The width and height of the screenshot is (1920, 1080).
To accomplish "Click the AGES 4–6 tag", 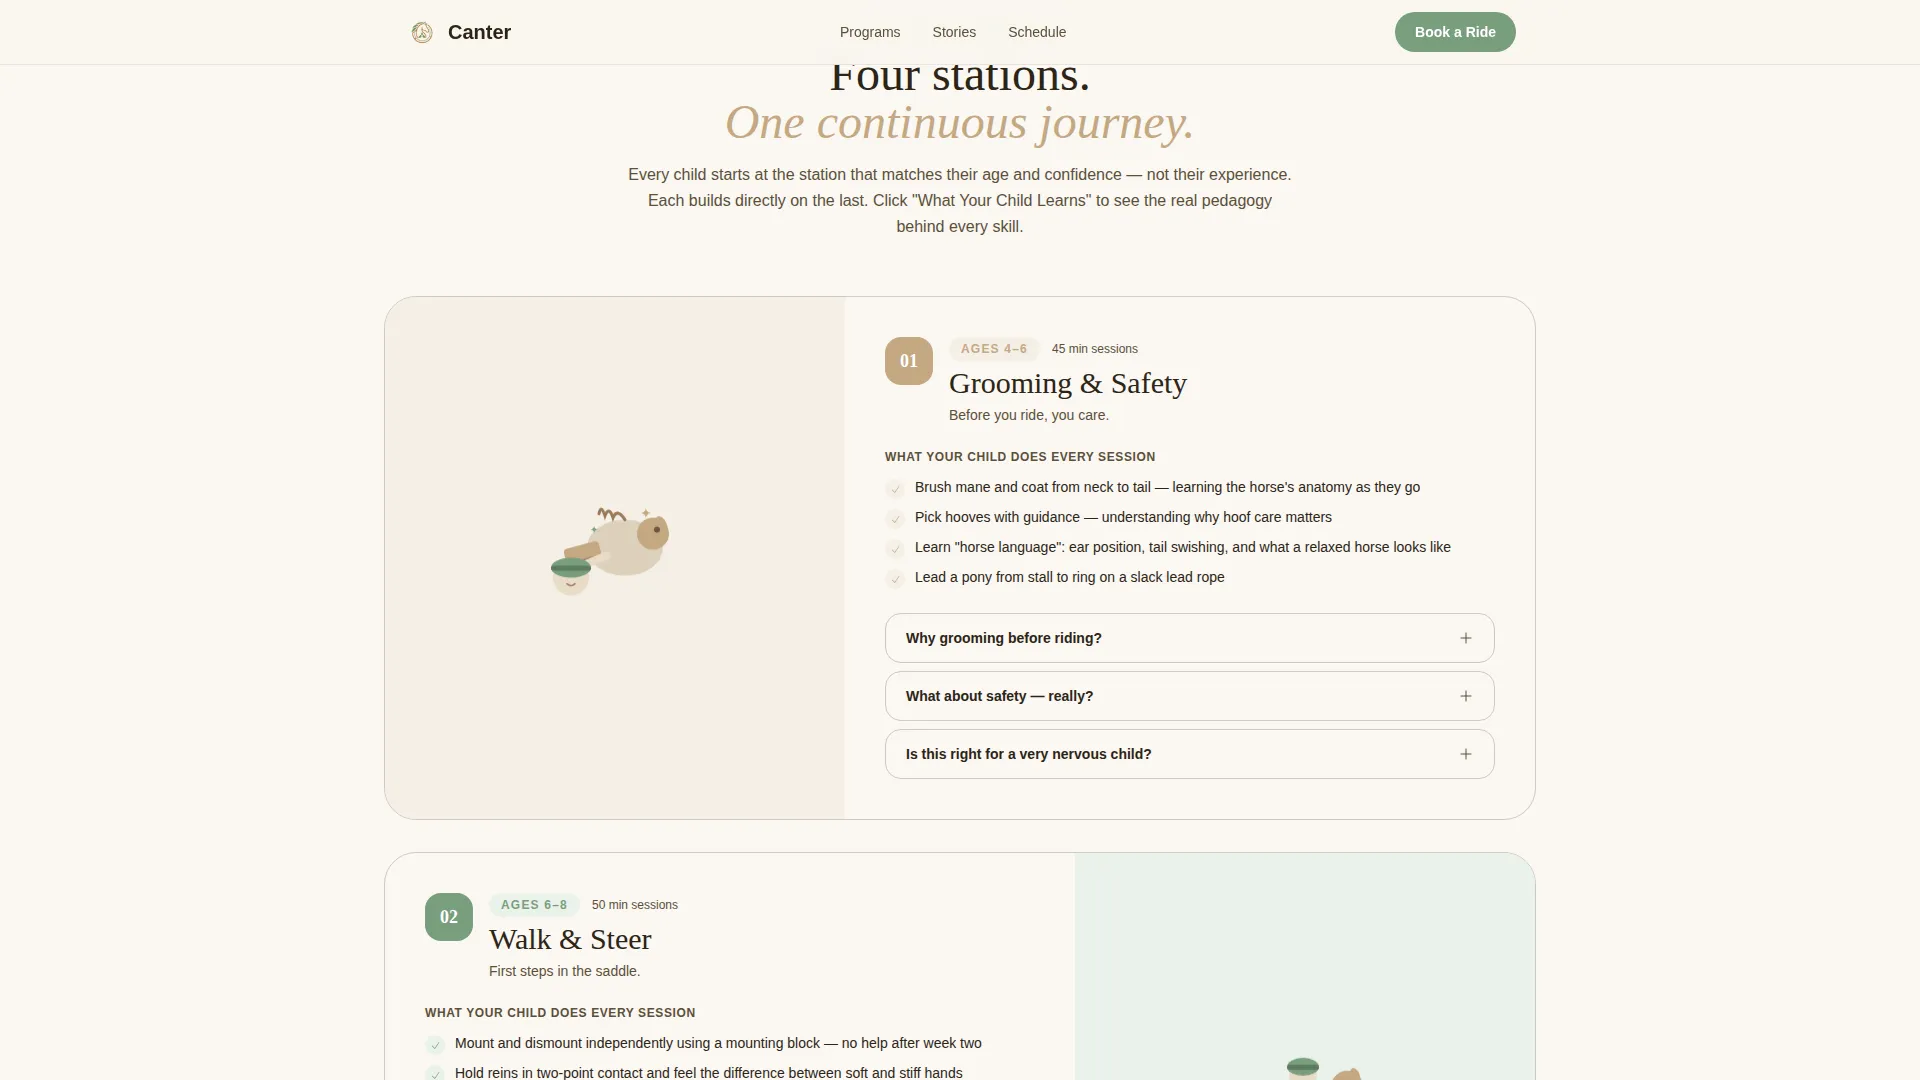I will (994, 349).
